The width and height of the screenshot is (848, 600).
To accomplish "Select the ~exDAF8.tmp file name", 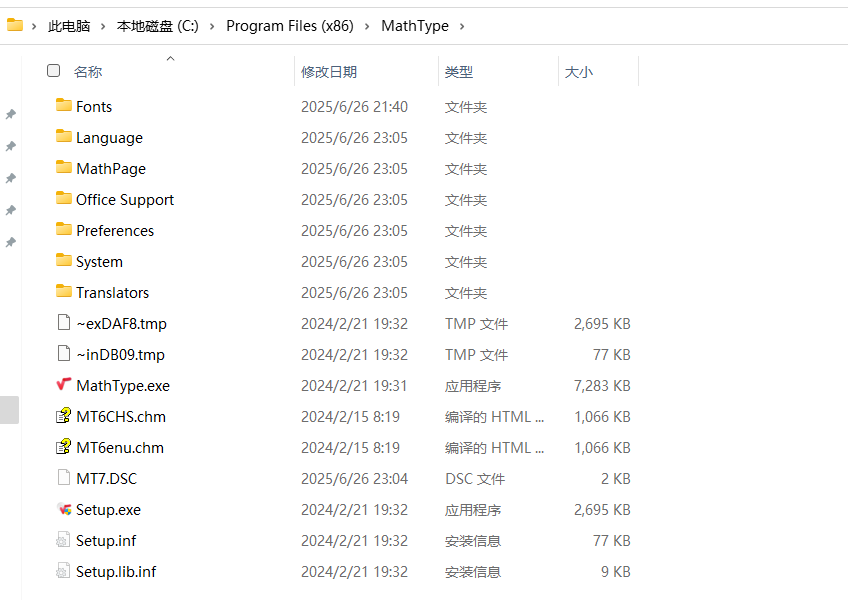I will coord(122,324).
